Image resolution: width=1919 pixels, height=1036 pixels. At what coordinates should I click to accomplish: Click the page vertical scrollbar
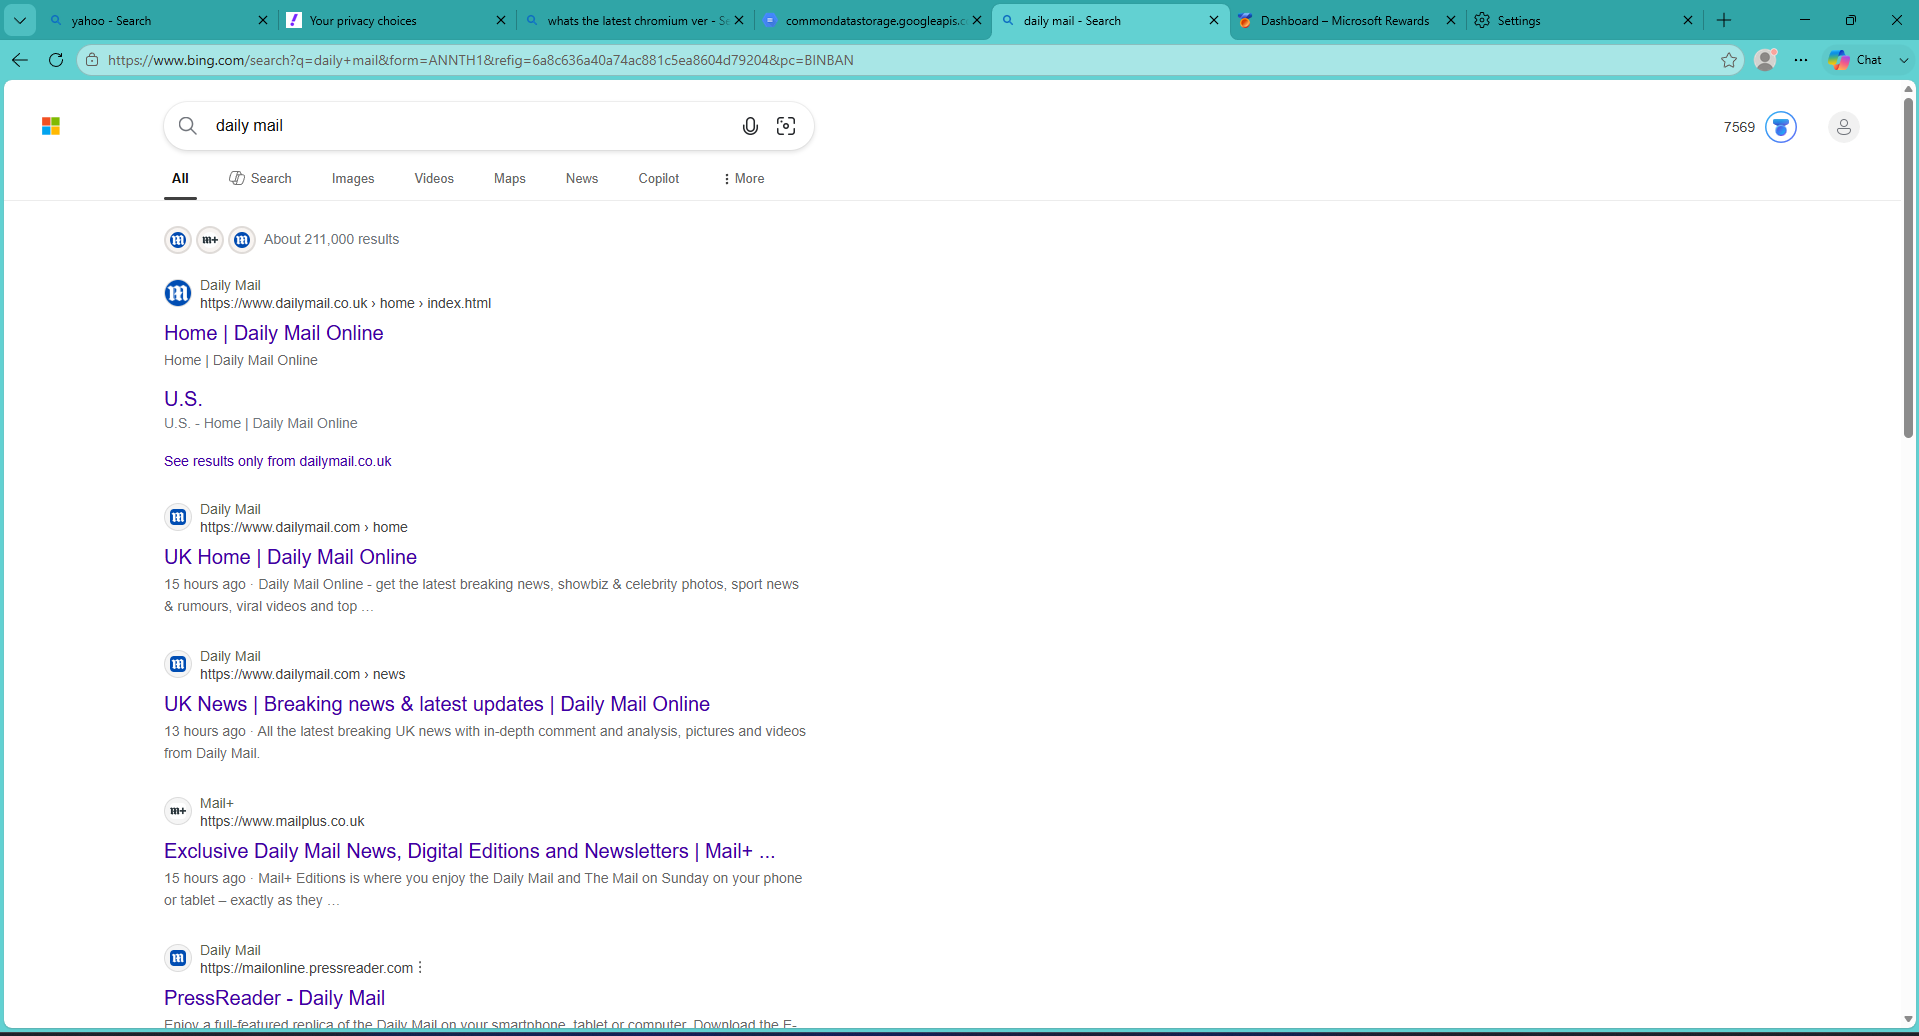pos(1908,267)
